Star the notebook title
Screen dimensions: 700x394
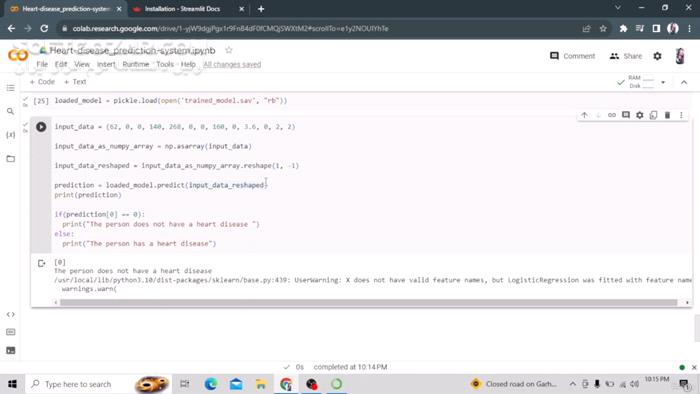[229, 50]
